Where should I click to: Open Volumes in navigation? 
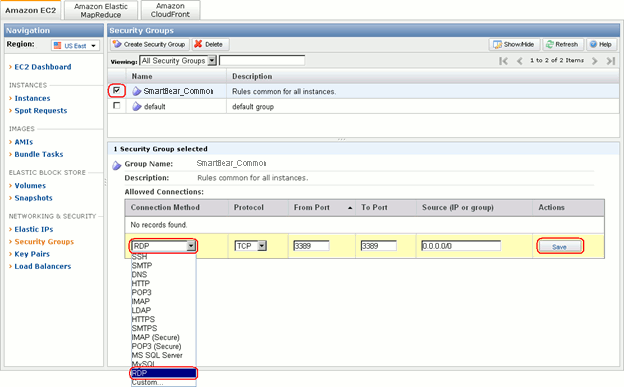30,186
